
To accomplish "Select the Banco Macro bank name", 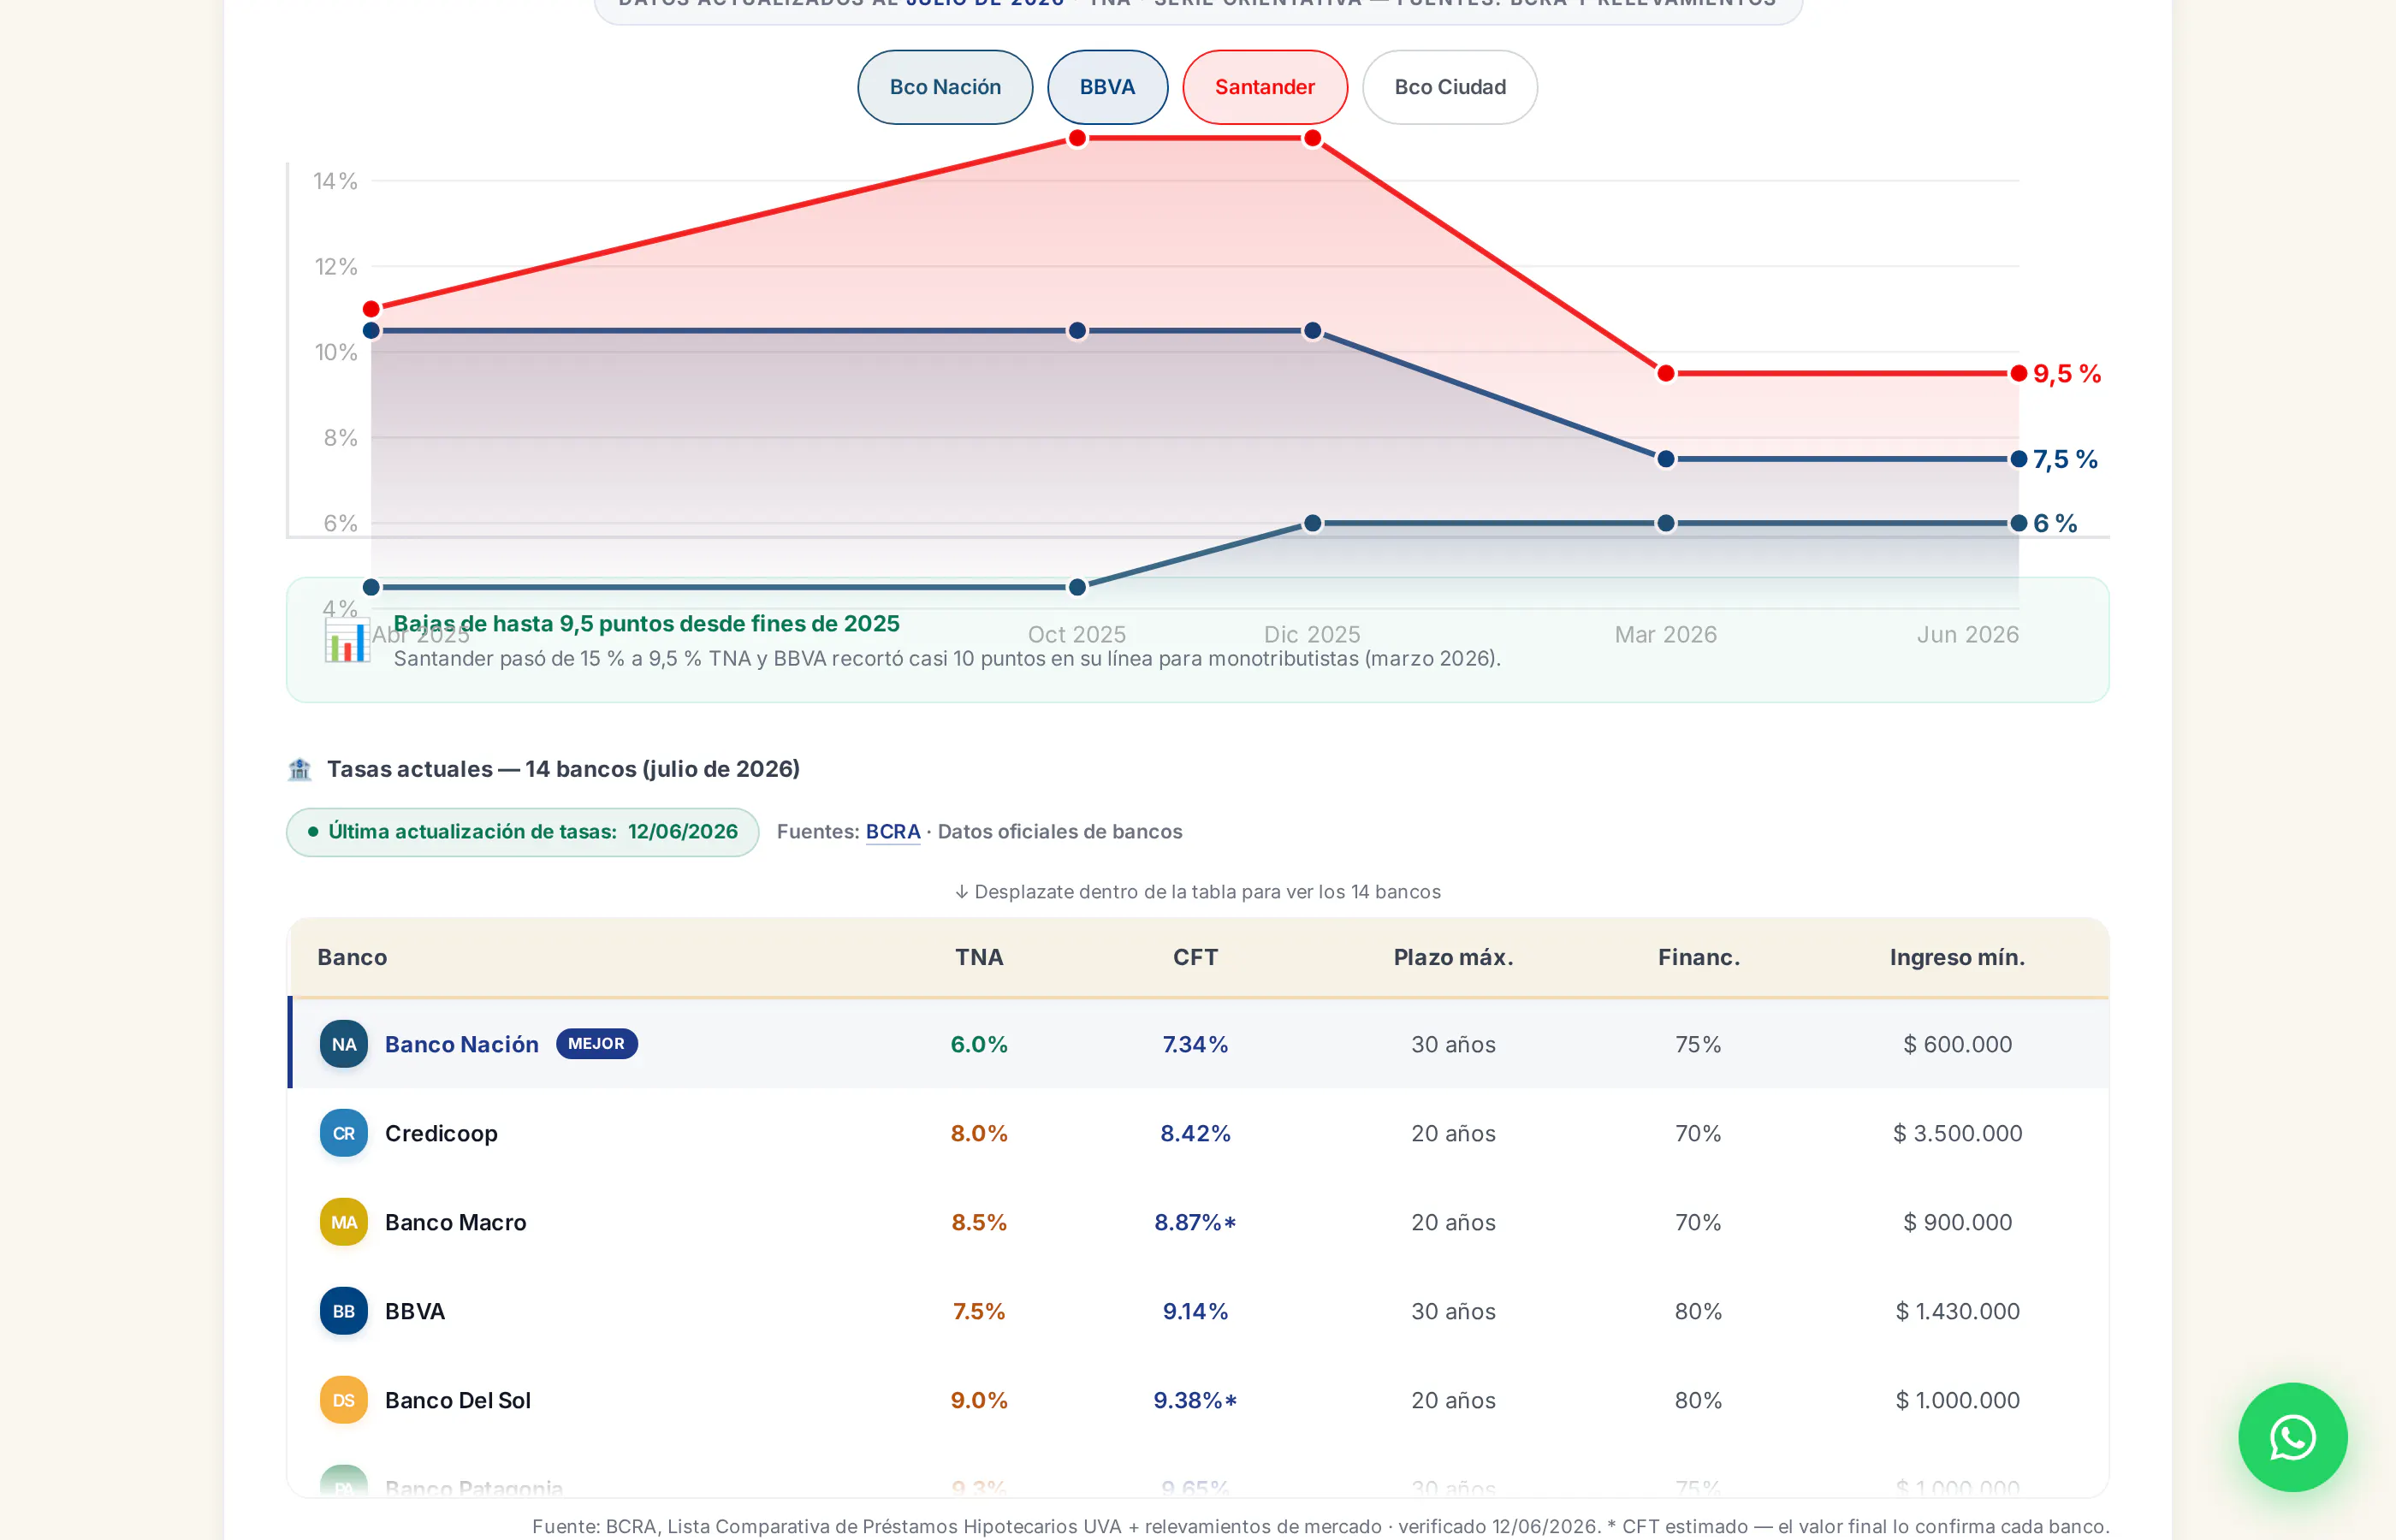I will [456, 1222].
